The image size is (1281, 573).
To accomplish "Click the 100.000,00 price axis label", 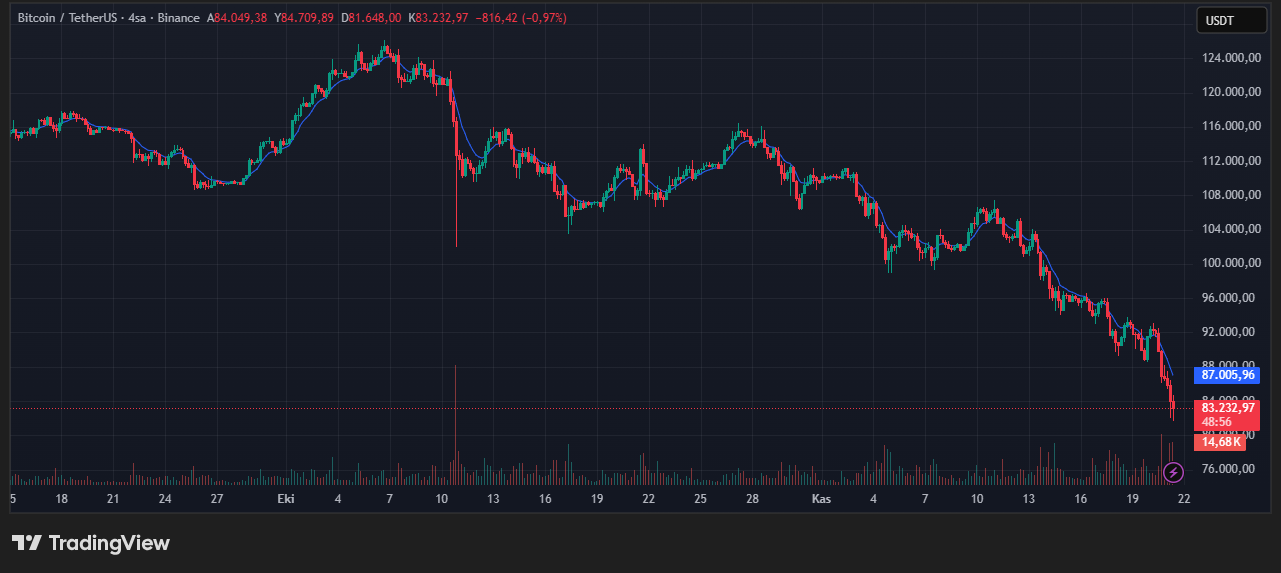I will click(x=1229, y=263).
